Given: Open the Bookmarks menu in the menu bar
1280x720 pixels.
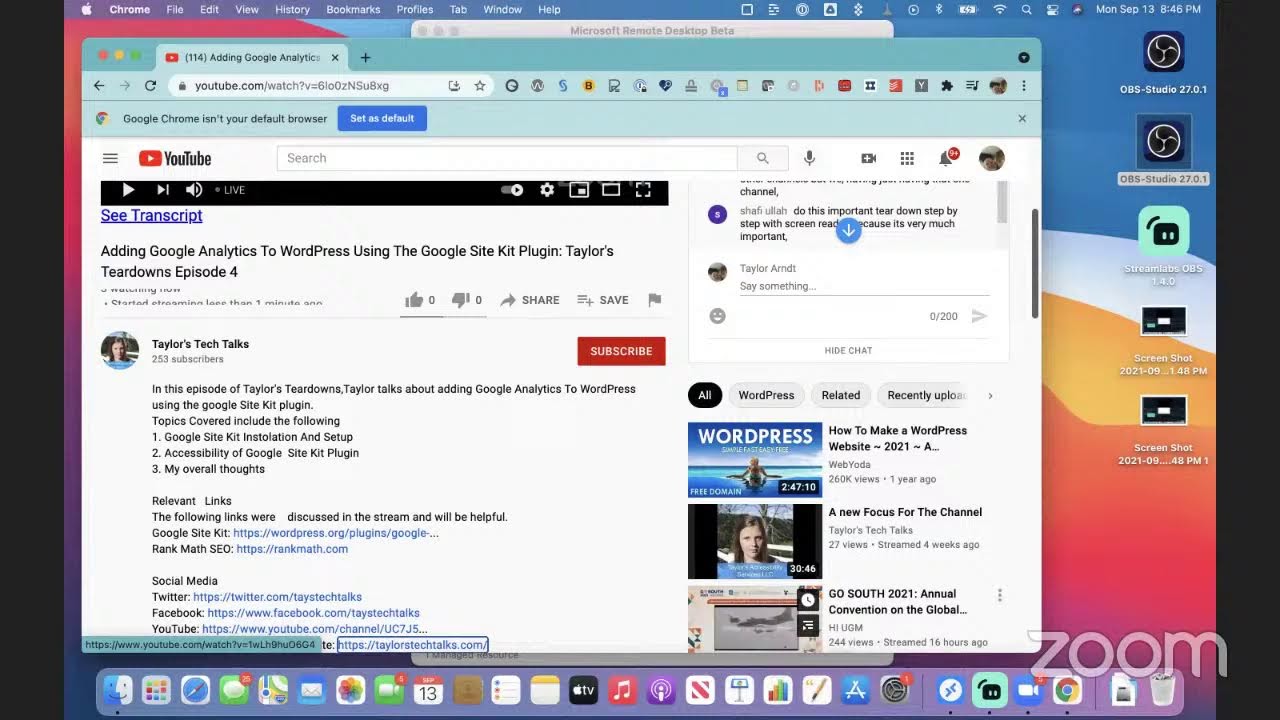Looking at the screenshot, I should point(353,9).
